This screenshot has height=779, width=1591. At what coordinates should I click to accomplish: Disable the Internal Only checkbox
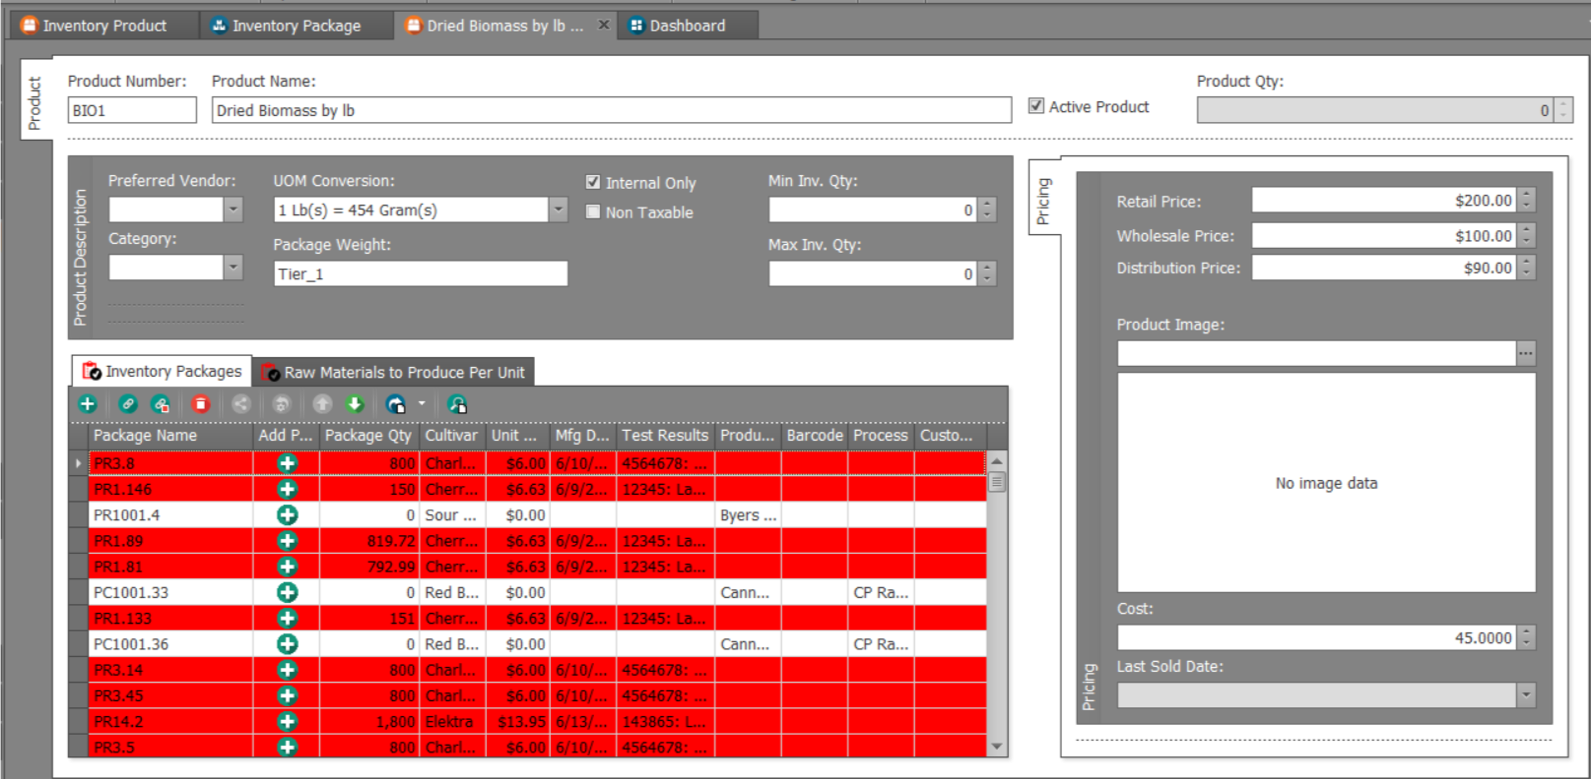593,182
